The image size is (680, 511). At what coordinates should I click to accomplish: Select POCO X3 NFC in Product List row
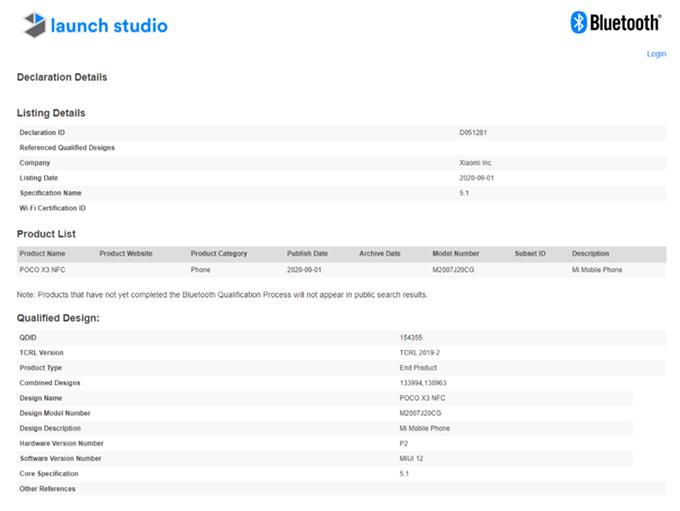pyautogui.click(x=42, y=270)
